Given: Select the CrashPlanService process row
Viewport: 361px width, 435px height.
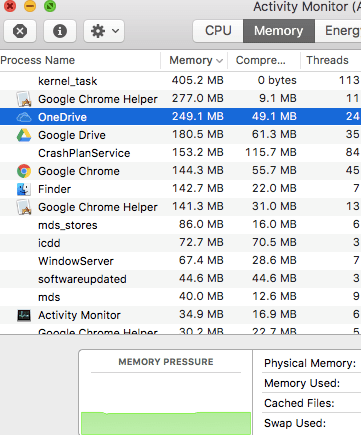Looking at the screenshot, I should [x=180, y=153].
